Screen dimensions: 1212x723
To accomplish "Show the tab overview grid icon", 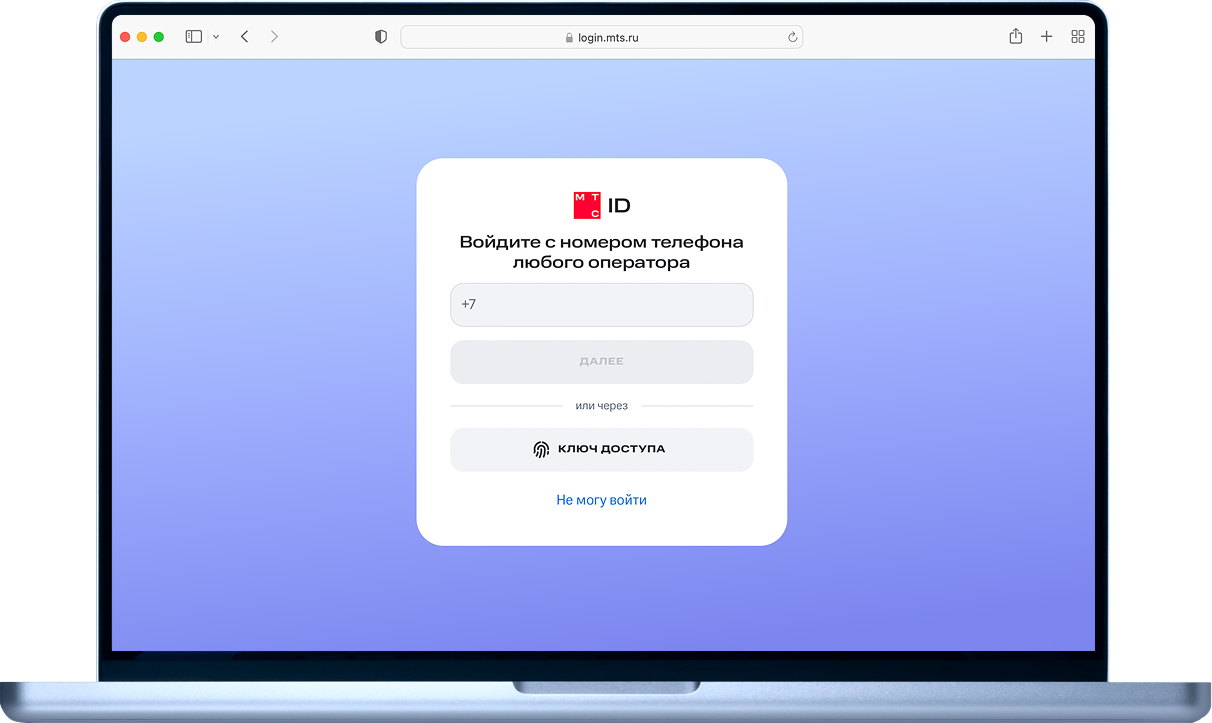I will coord(1078,37).
